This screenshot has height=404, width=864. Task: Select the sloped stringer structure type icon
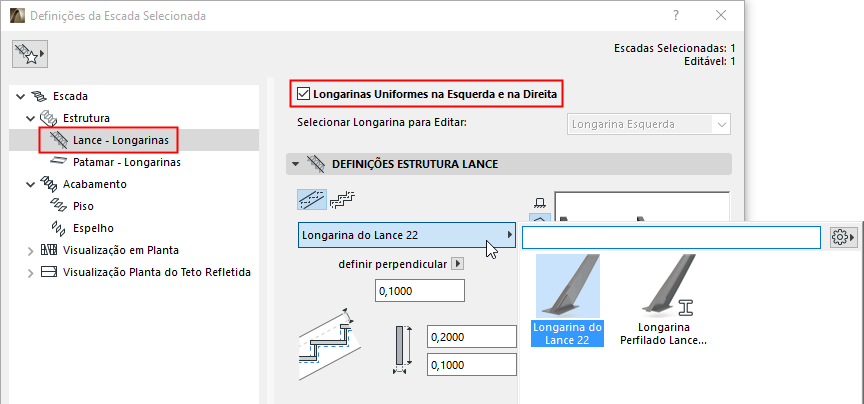[x=313, y=200]
